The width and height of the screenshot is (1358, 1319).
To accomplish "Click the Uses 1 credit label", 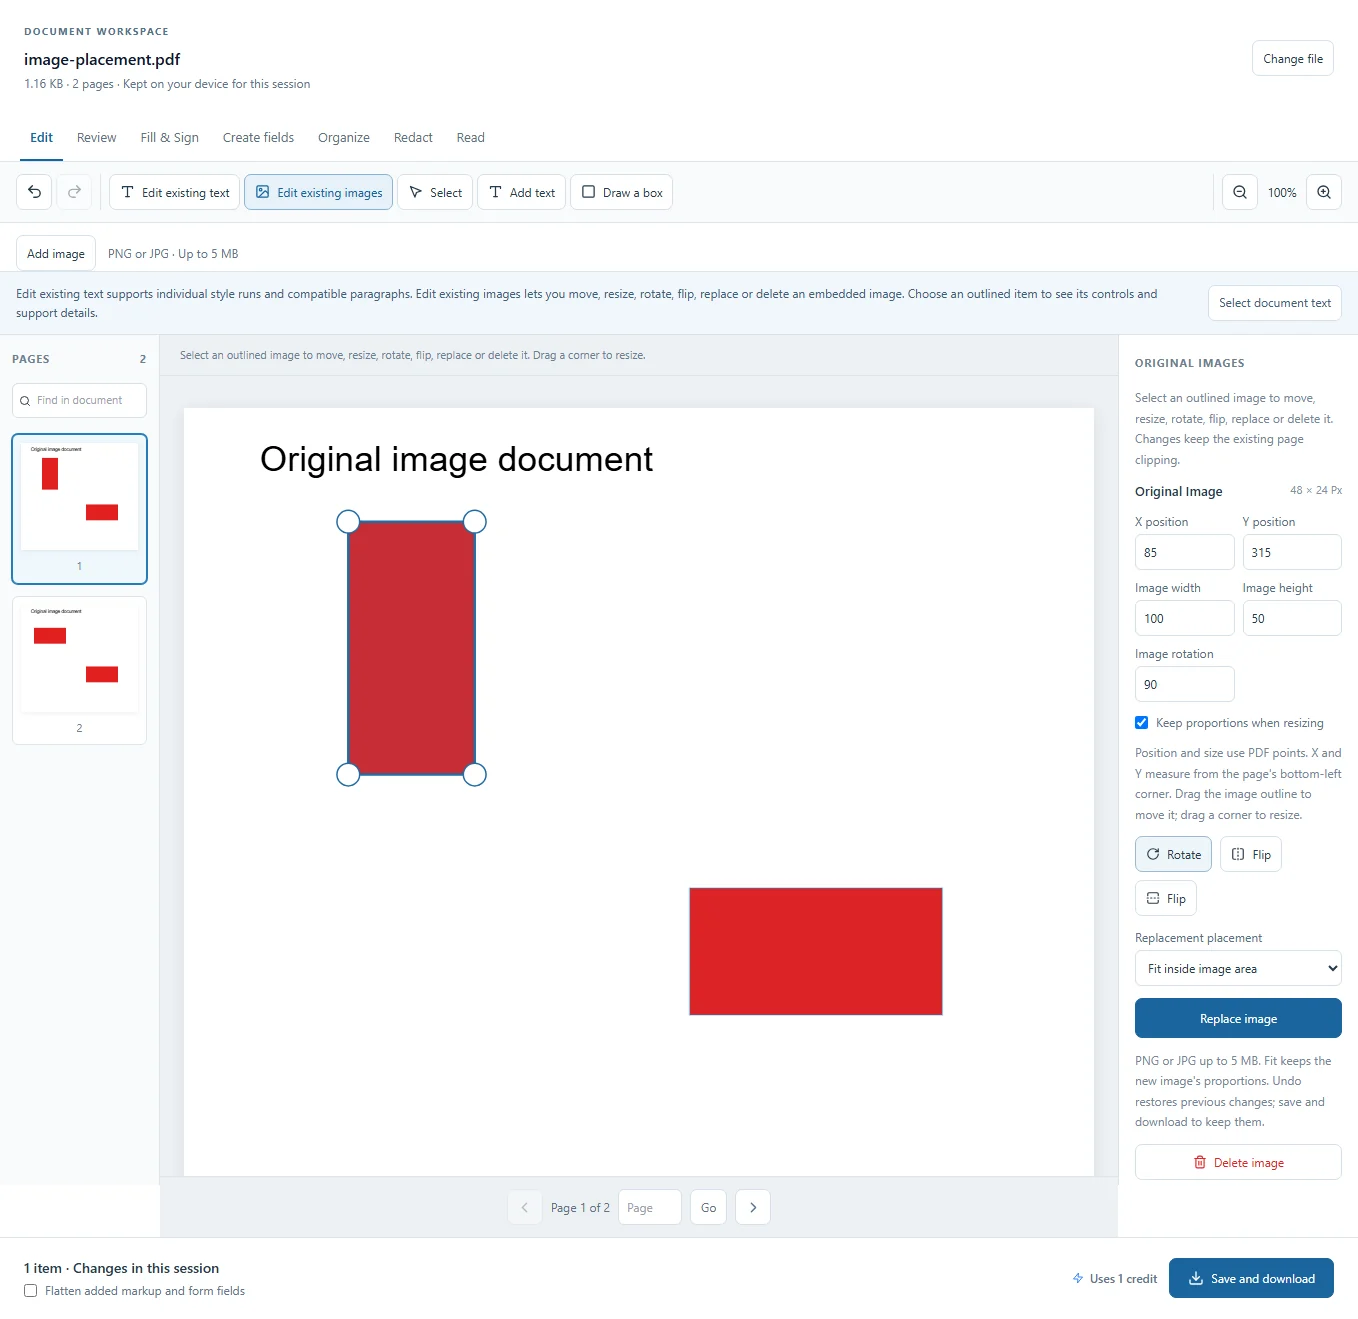I will [x=1114, y=1278].
